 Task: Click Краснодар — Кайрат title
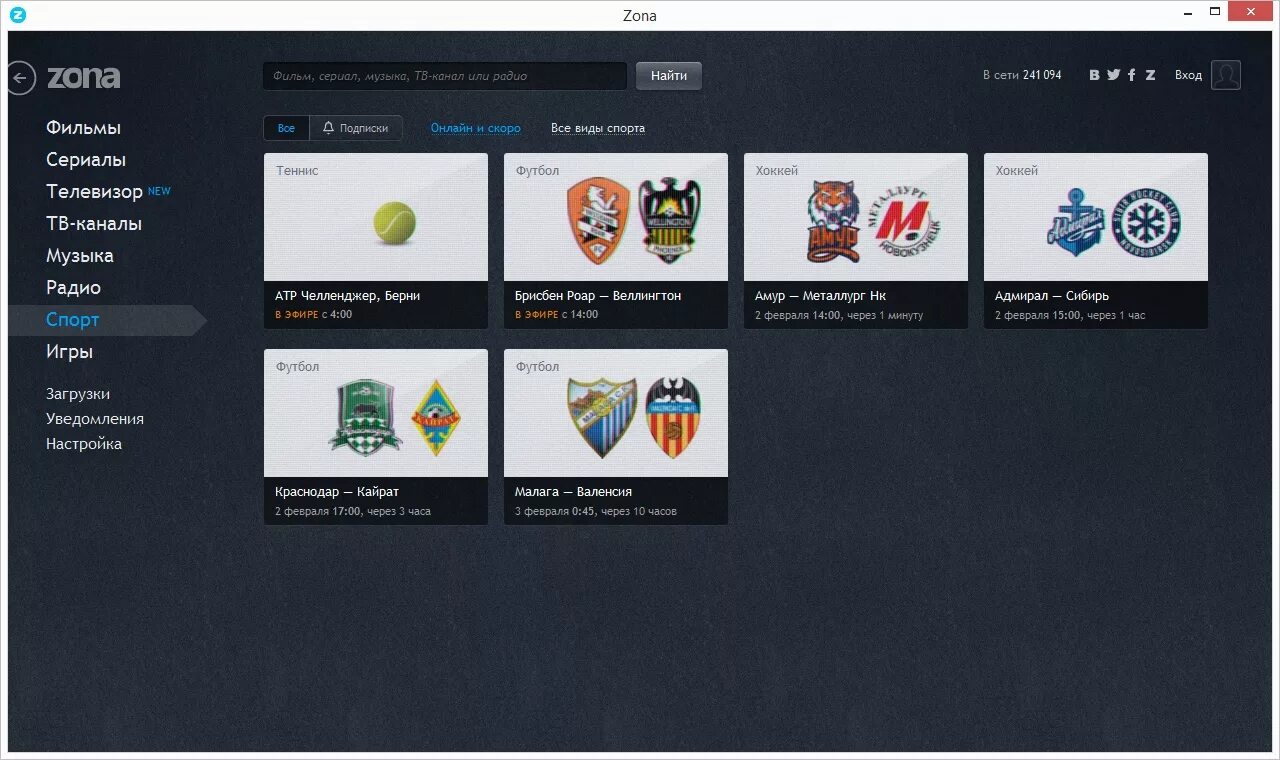[x=337, y=492]
